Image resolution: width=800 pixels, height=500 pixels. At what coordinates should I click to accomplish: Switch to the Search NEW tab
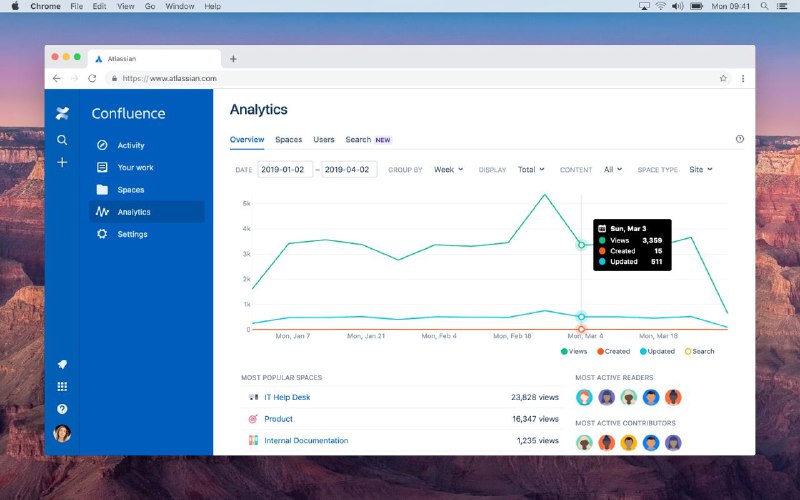click(368, 139)
